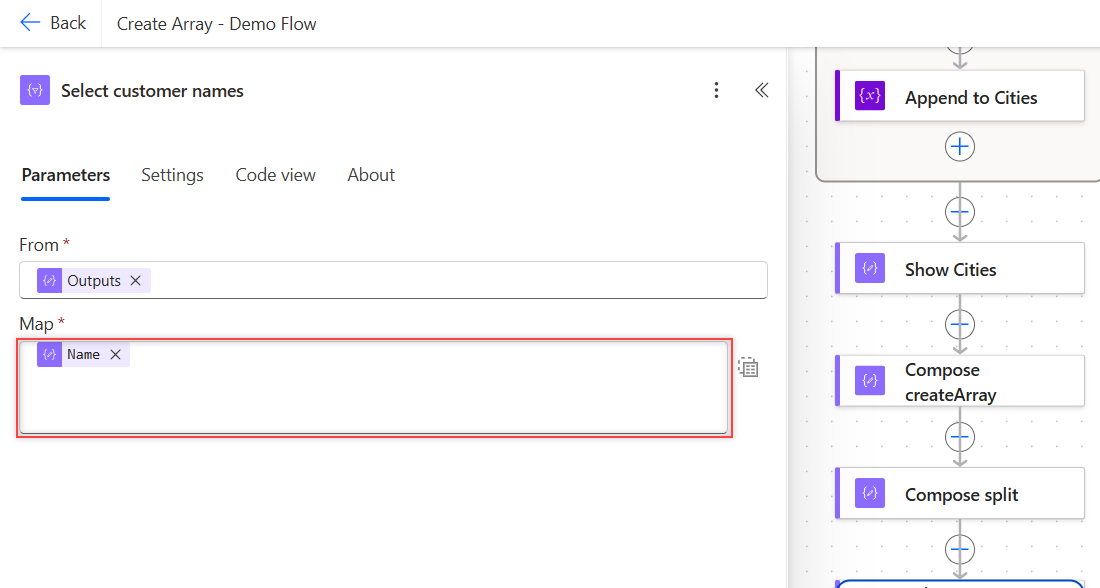The width and height of the screenshot is (1100, 588).
Task: Open the Compose createArray action
Action: [960, 381]
